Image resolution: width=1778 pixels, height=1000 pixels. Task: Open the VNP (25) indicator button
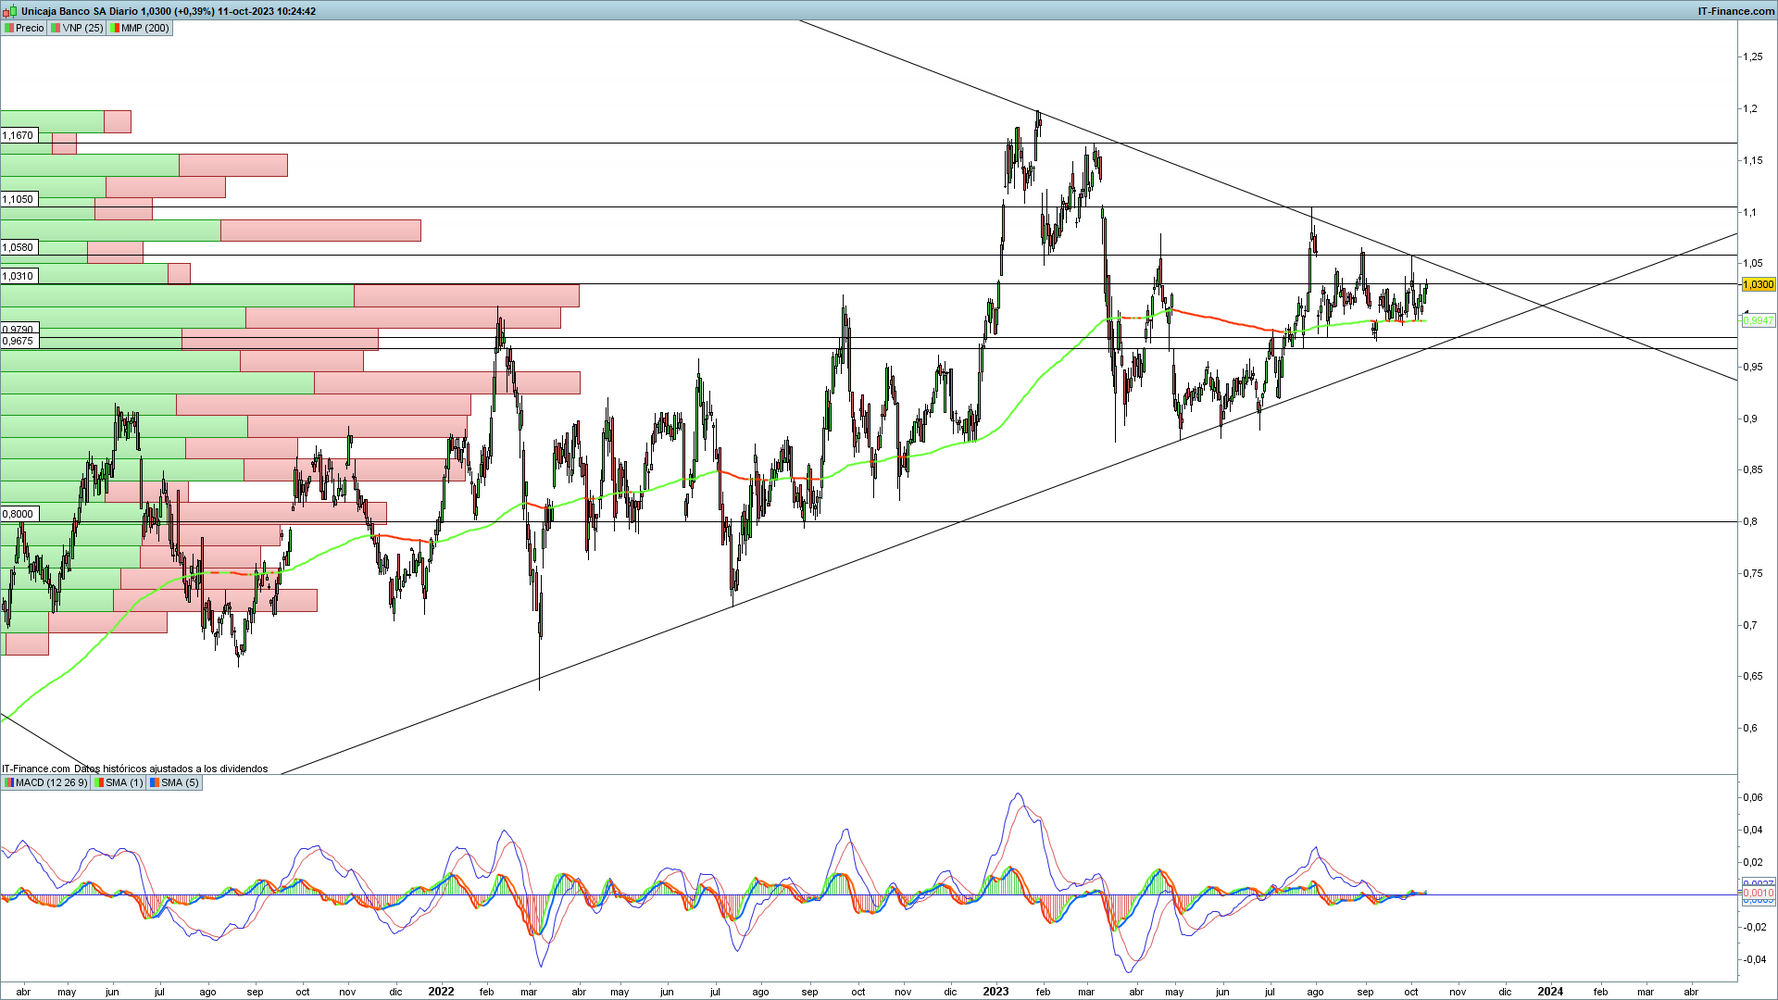(77, 28)
